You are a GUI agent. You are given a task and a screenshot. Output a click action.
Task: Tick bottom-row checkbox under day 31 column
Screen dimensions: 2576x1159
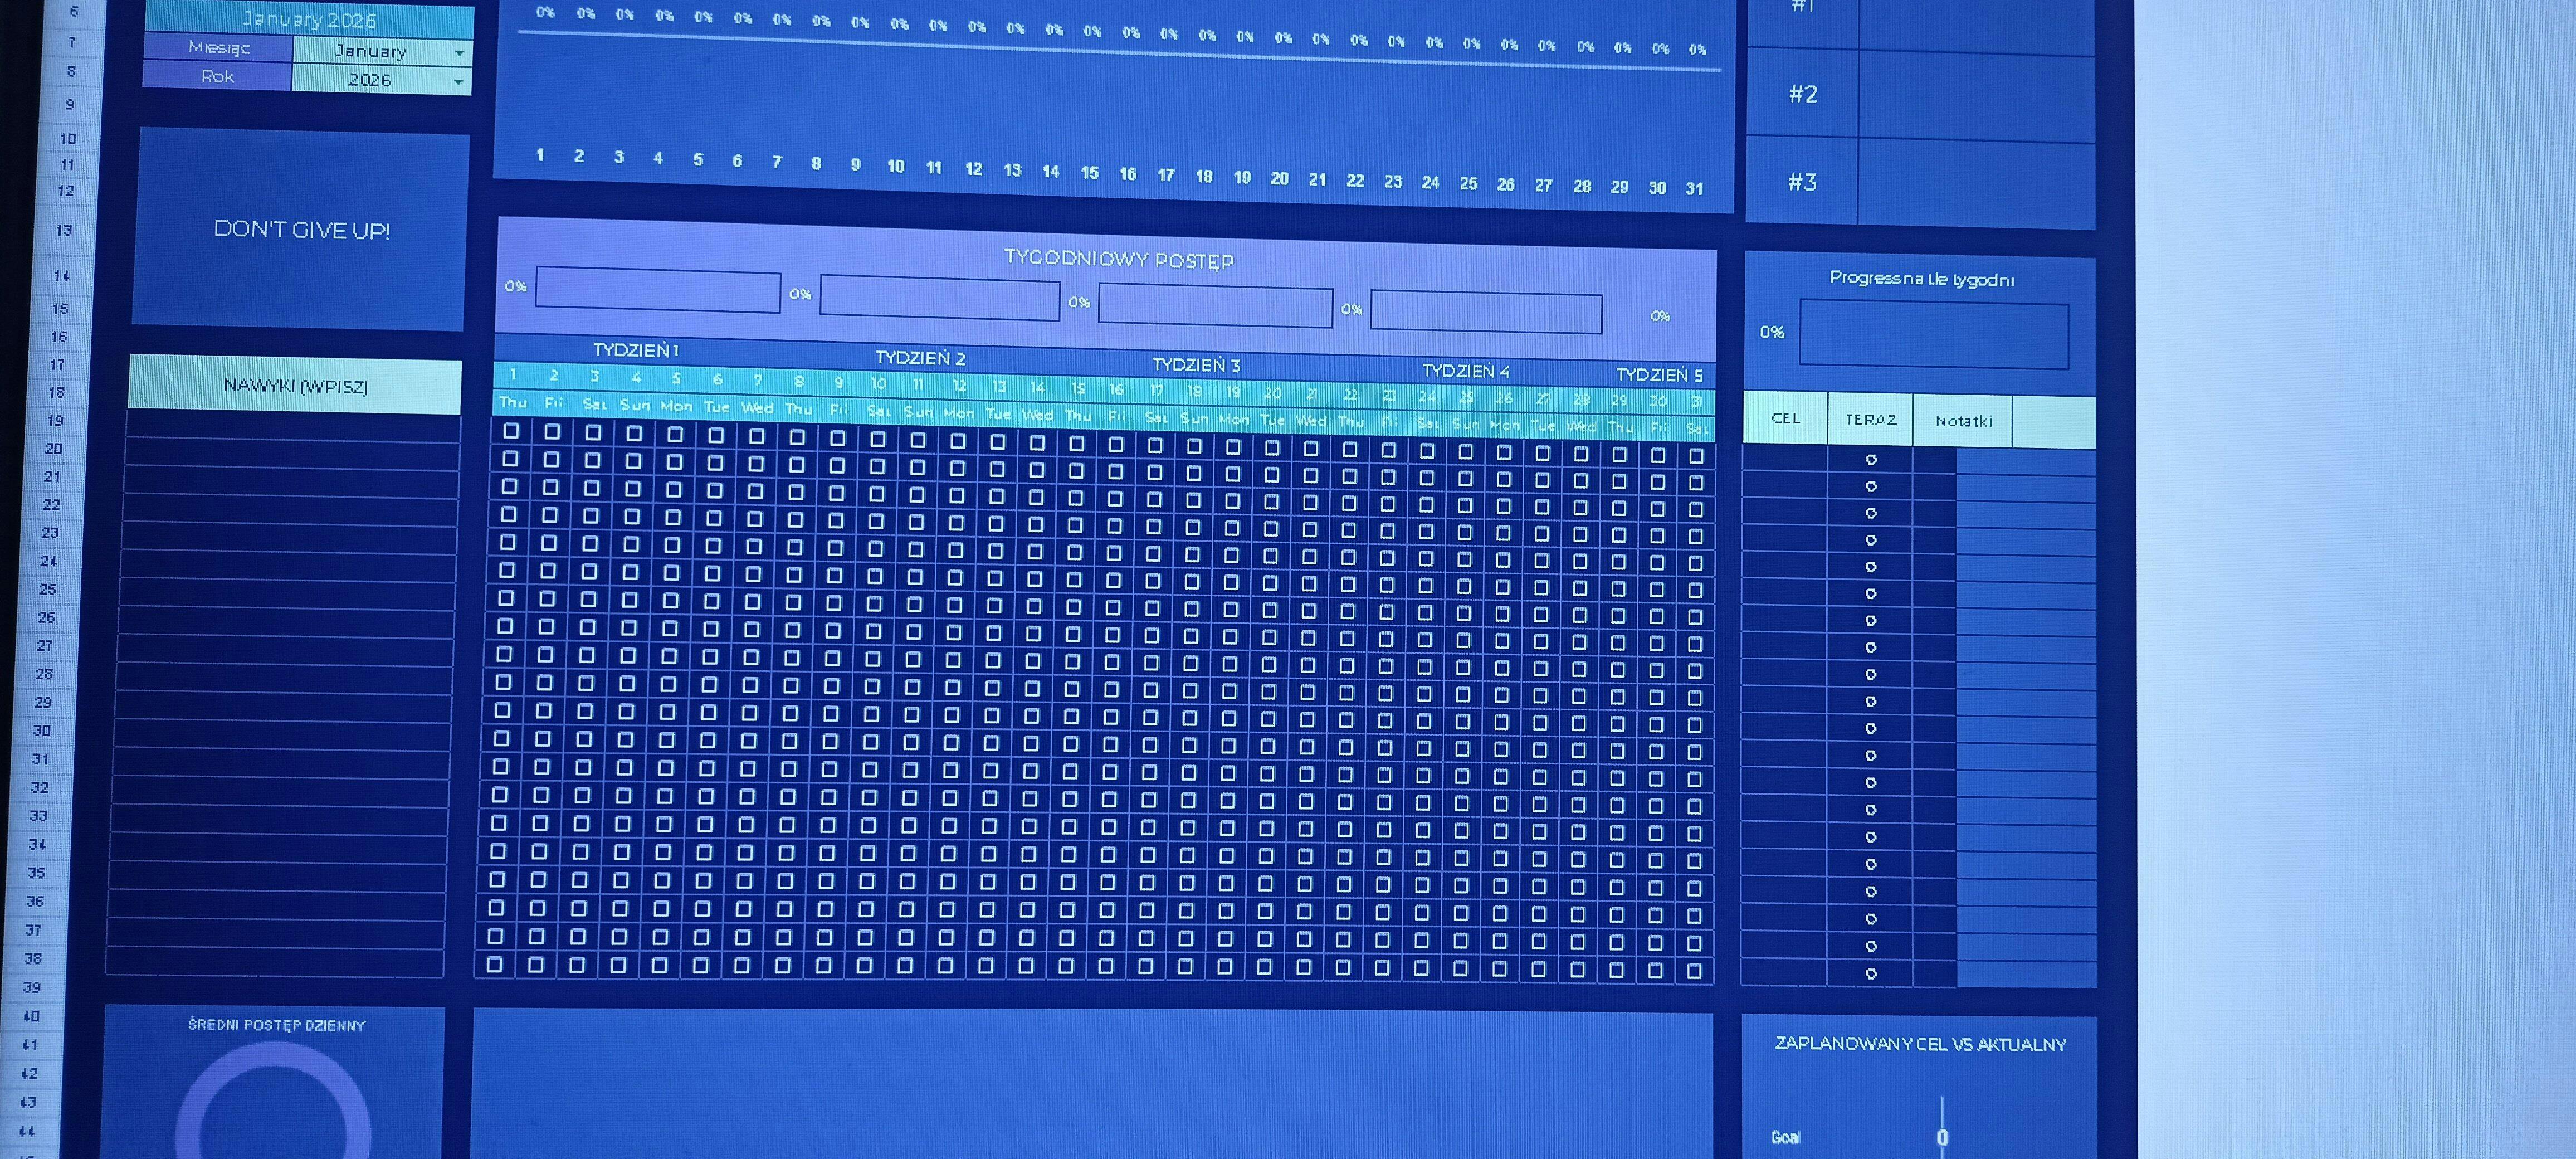[1693, 970]
